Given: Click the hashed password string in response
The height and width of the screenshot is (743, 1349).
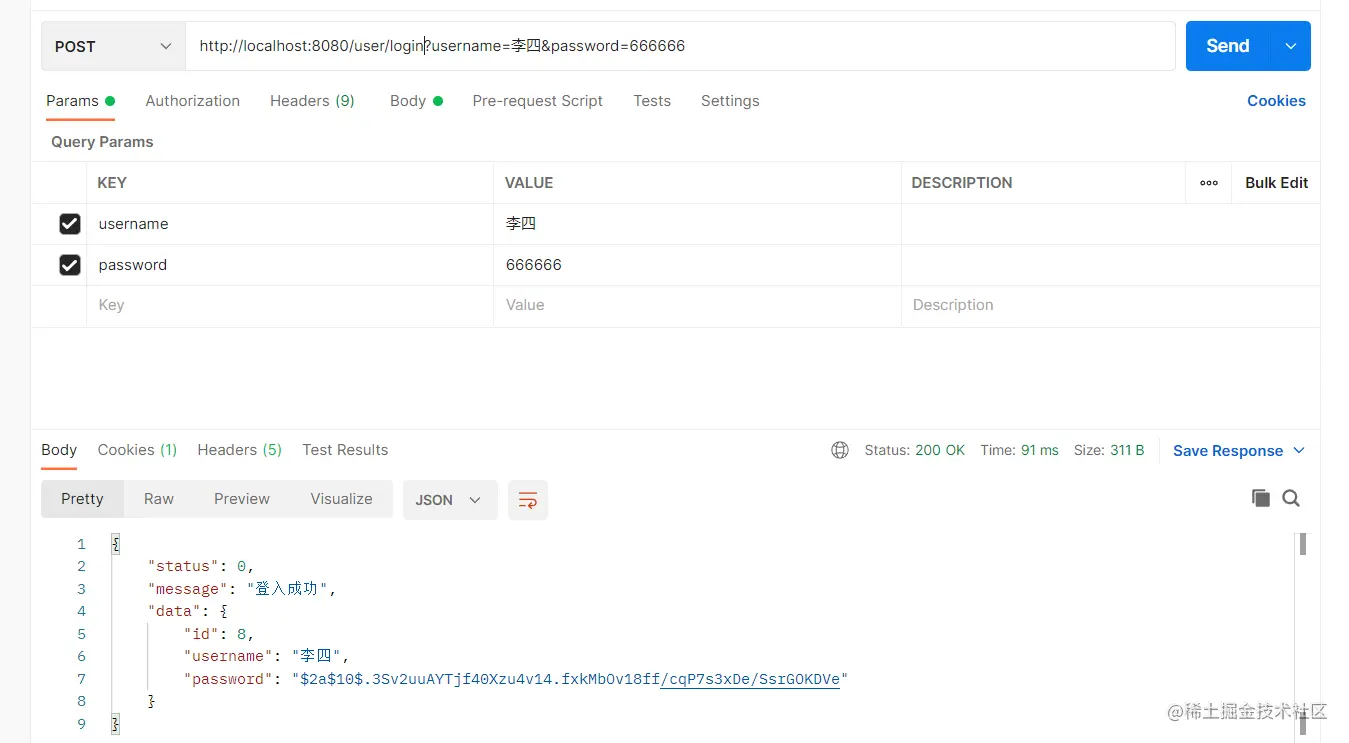Looking at the screenshot, I should pos(570,679).
